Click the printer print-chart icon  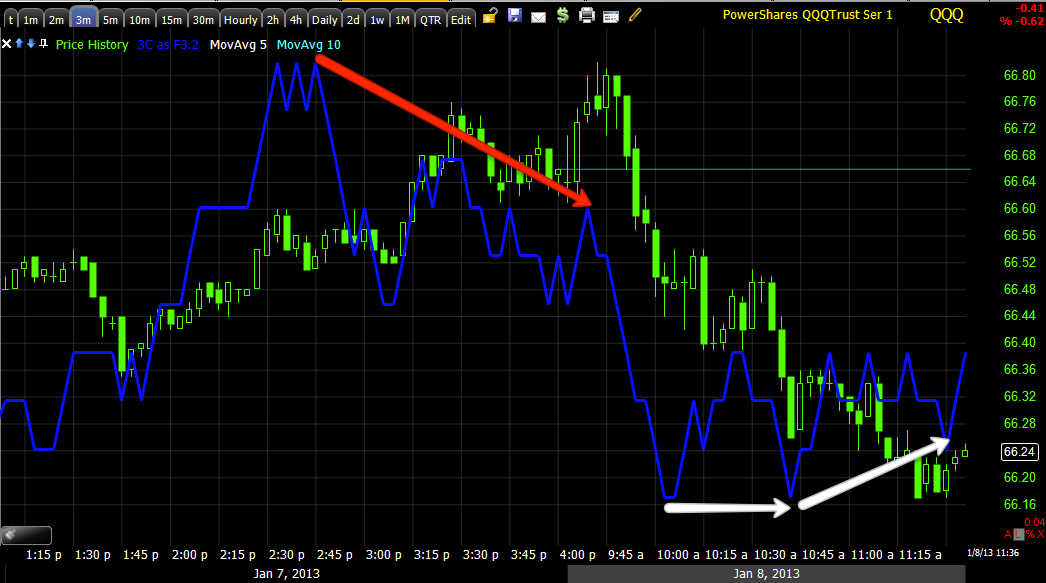586,15
